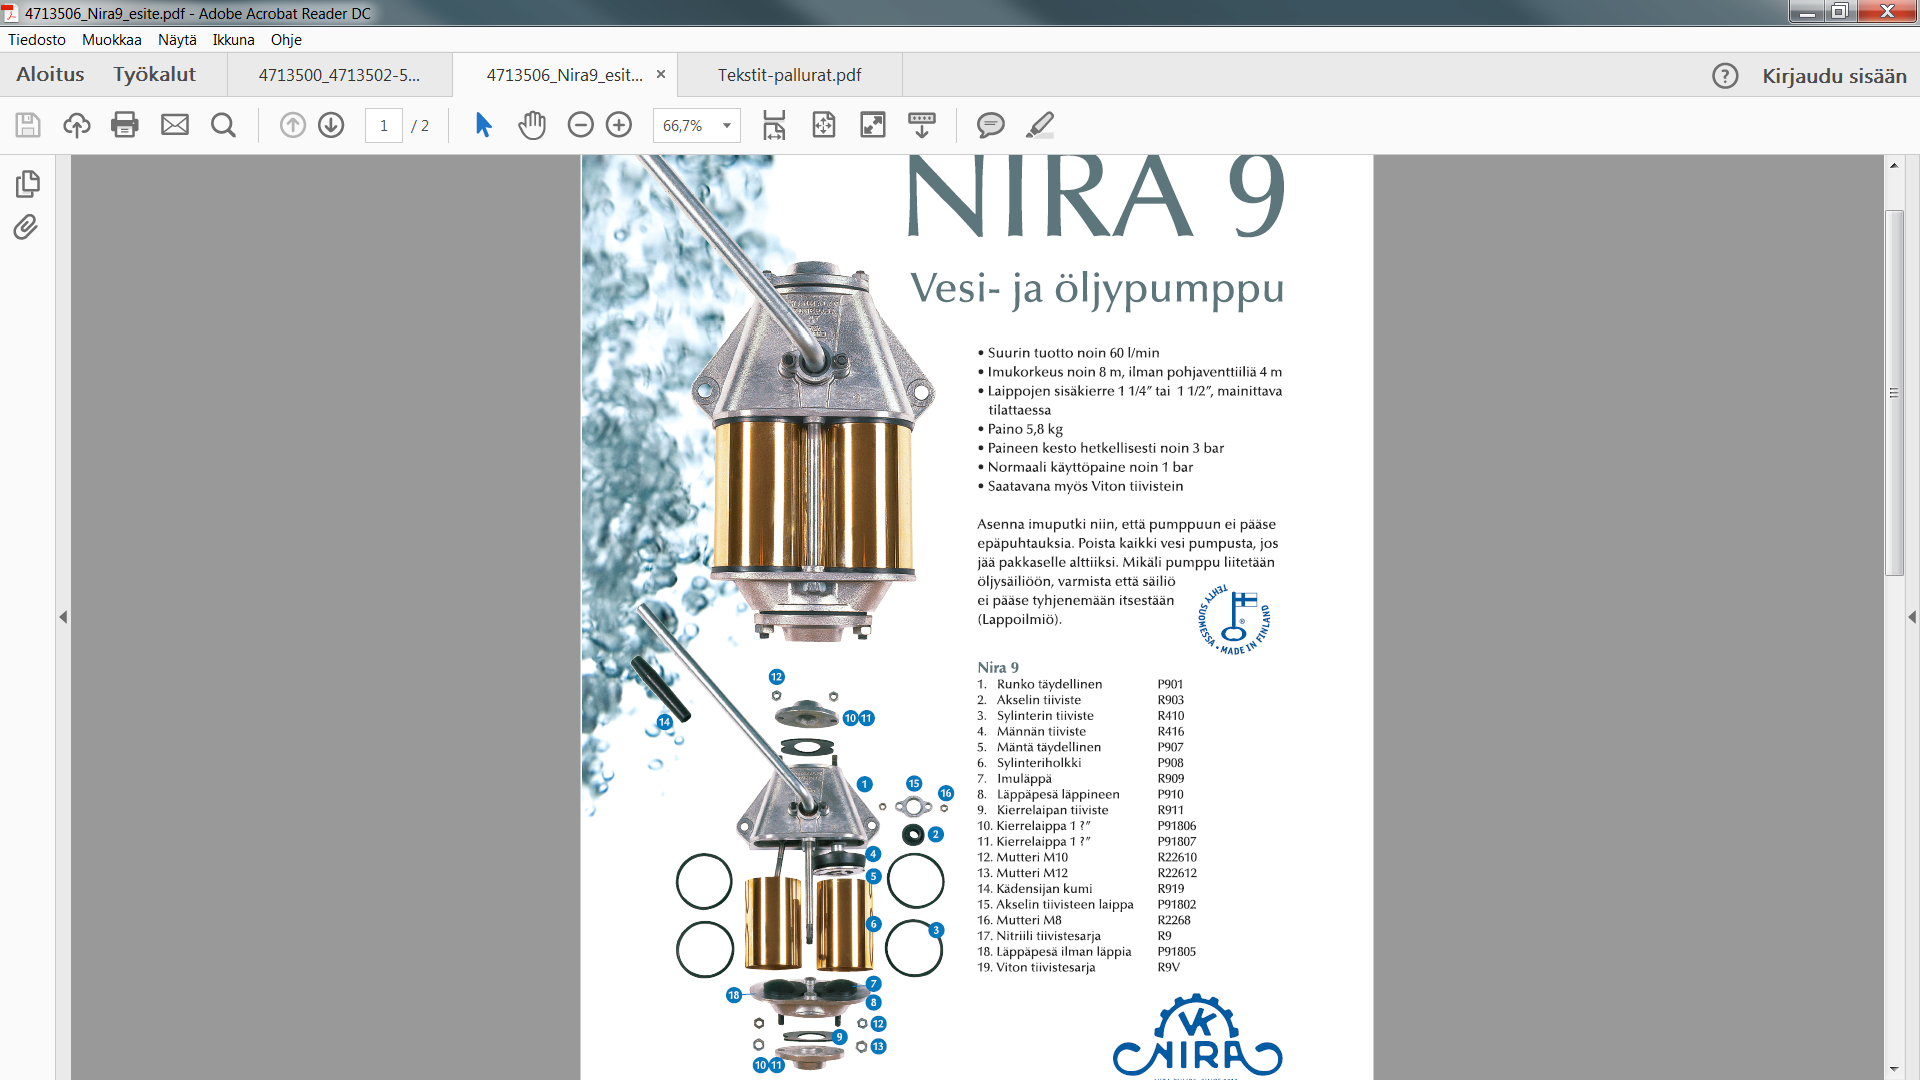Open the Find text magnifier icon
1920x1080 pixels.
[x=223, y=125]
